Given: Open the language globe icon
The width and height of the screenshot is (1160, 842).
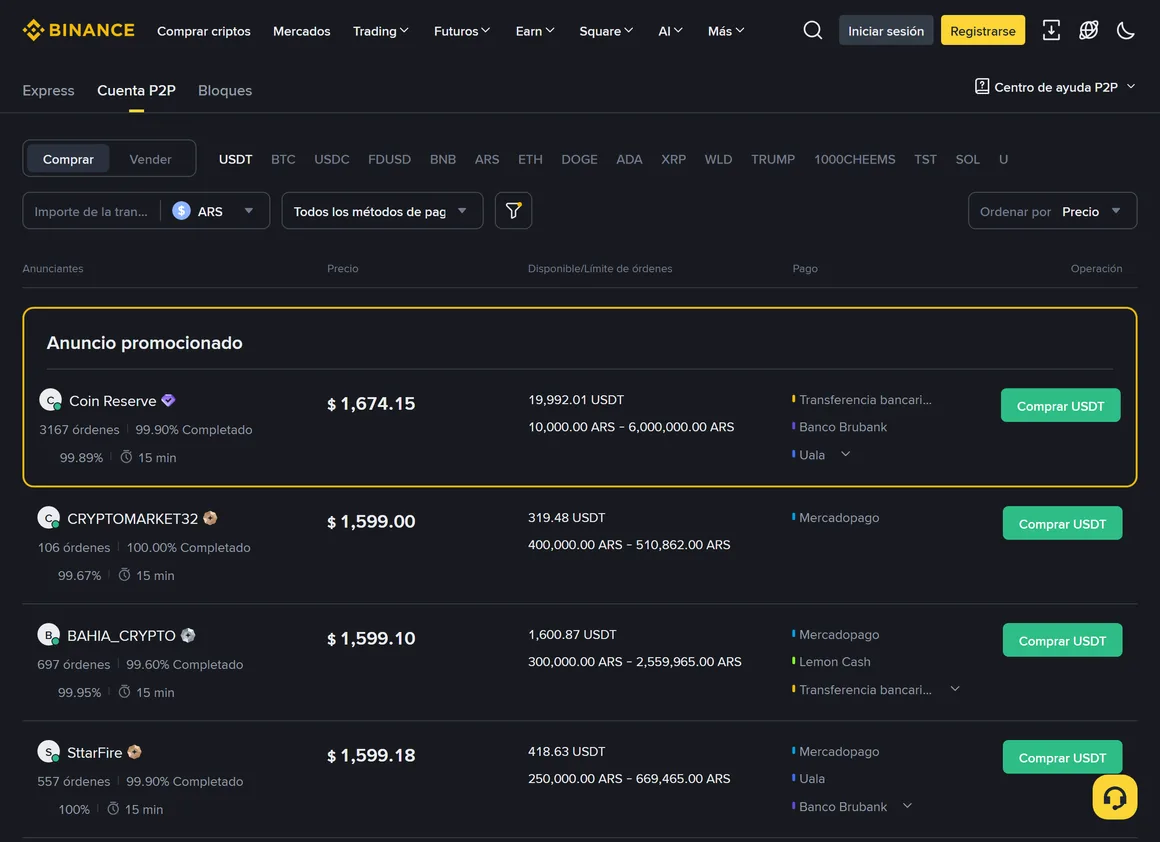Looking at the screenshot, I should 1088,30.
